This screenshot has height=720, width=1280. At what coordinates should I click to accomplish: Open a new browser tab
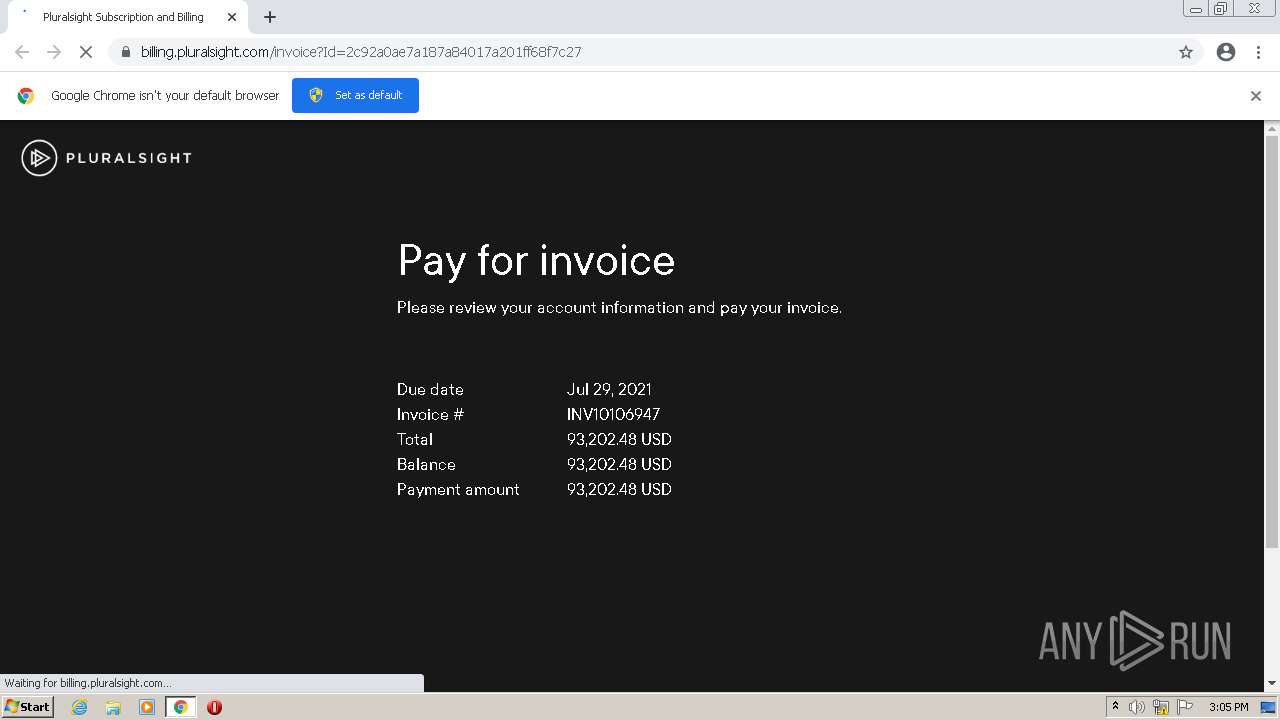[270, 17]
